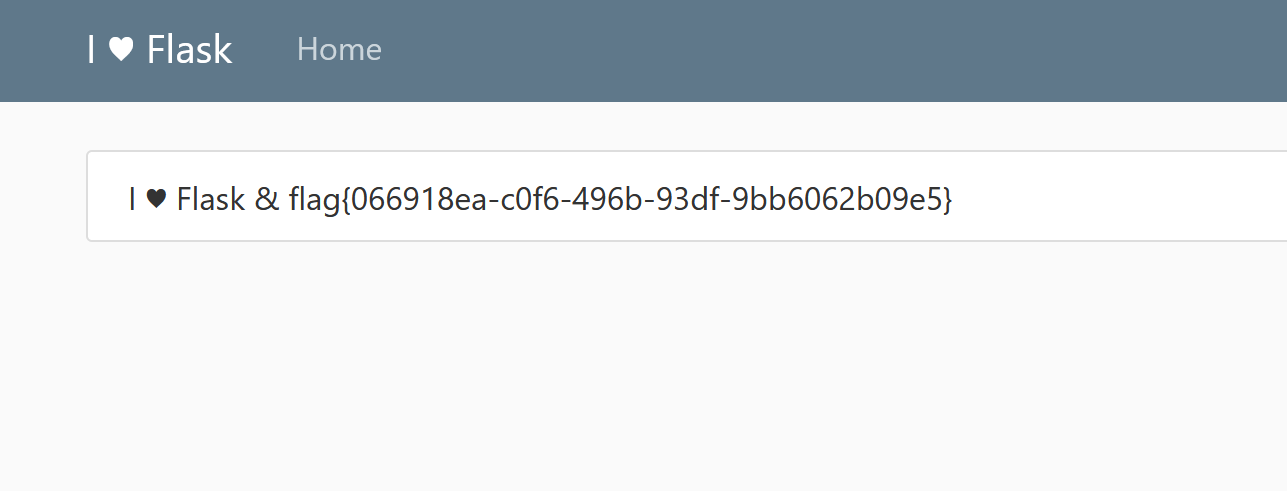Click the word "flag" in the message
1287x491 pixels.
tap(314, 199)
